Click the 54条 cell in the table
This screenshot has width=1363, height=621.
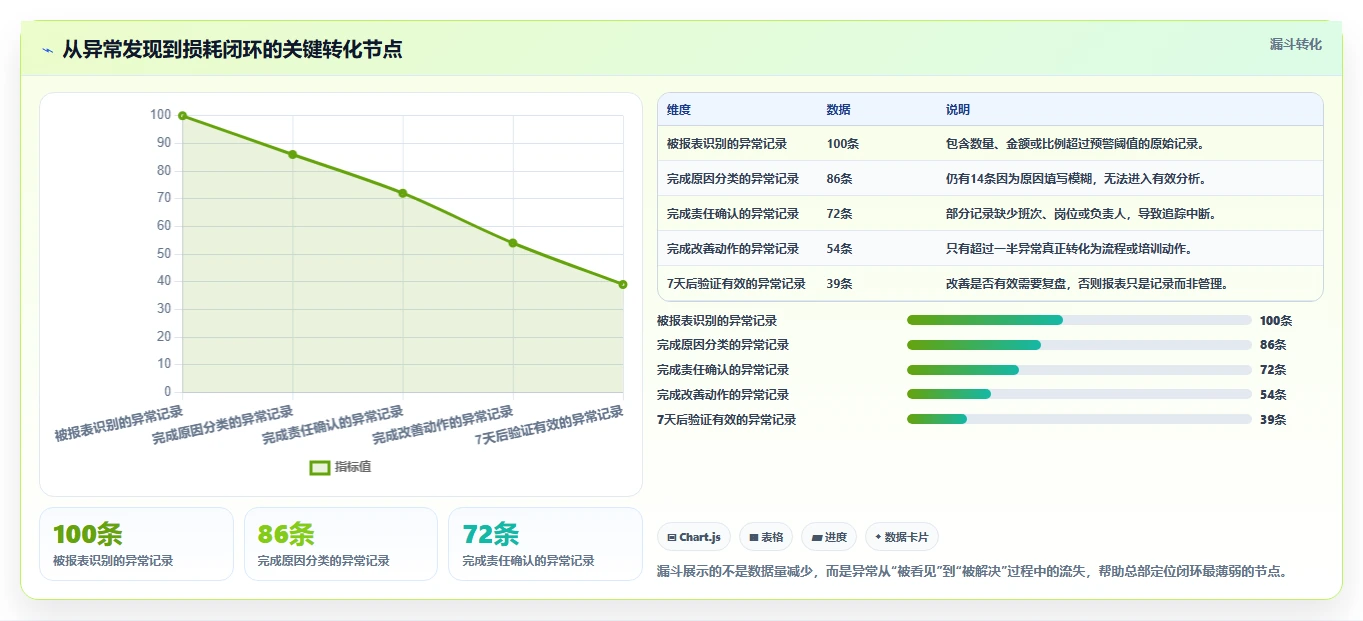tap(840, 249)
